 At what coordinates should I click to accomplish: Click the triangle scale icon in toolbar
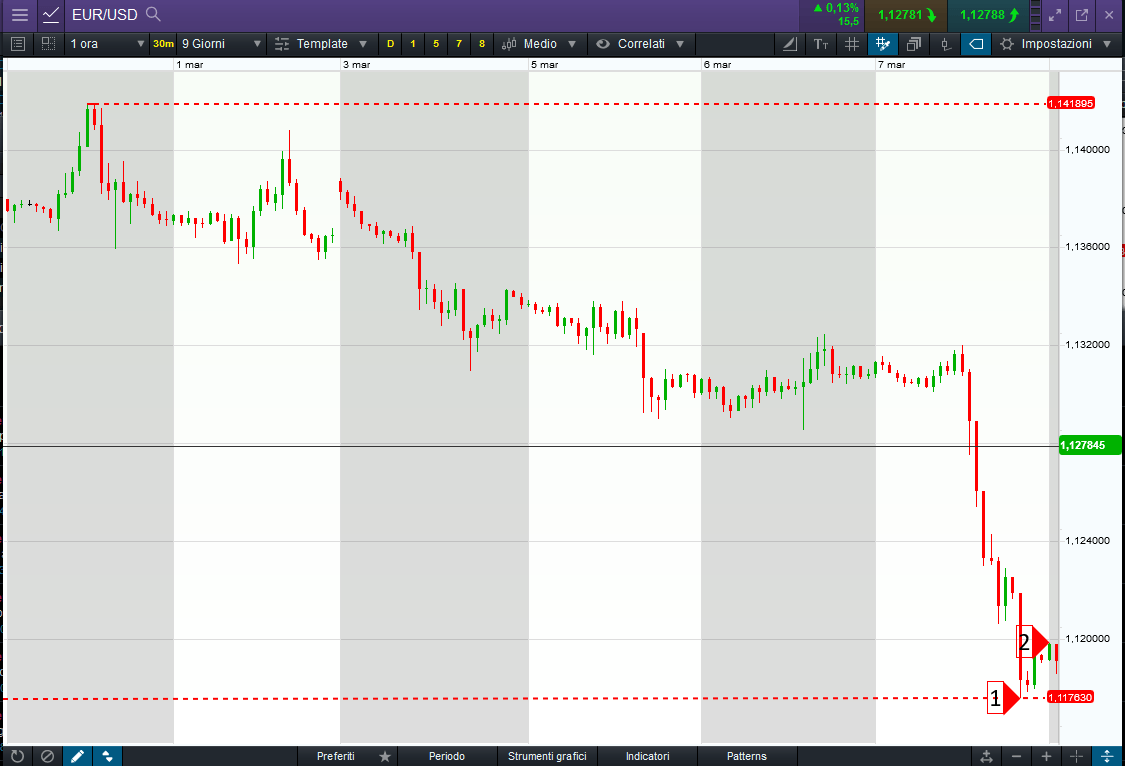(x=789, y=44)
